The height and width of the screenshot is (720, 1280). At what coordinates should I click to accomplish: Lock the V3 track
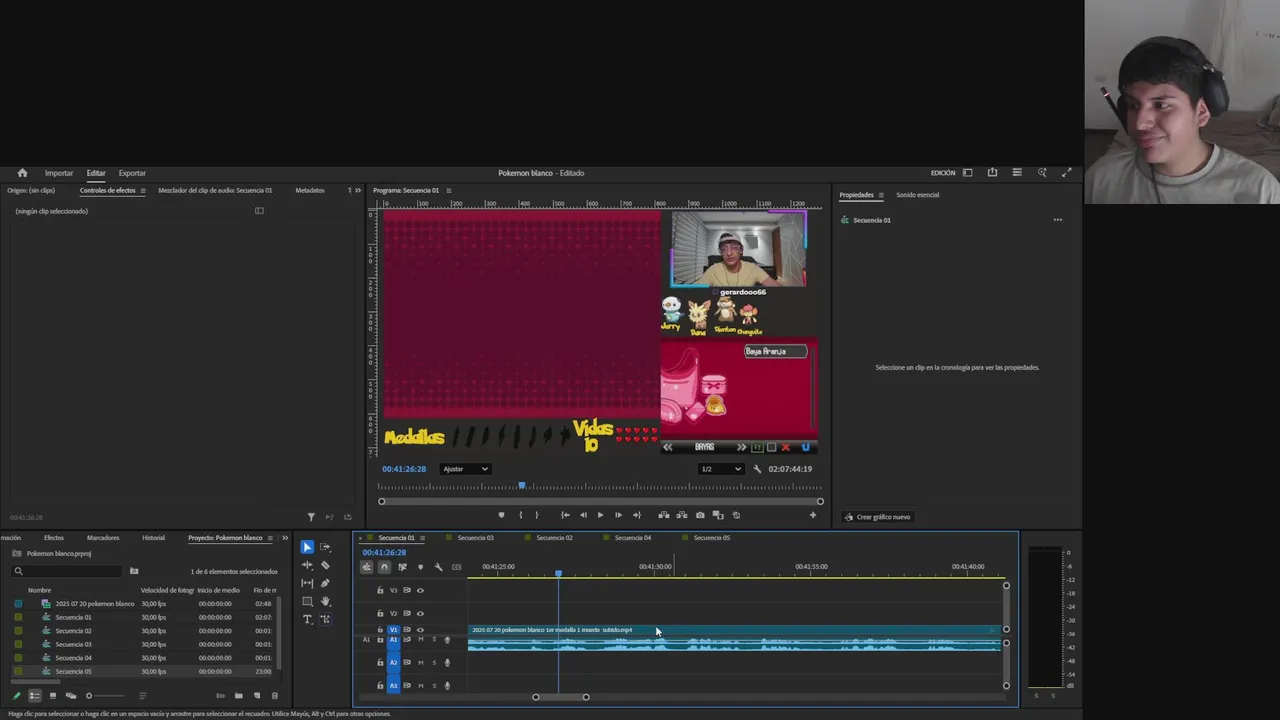(380, 590)
